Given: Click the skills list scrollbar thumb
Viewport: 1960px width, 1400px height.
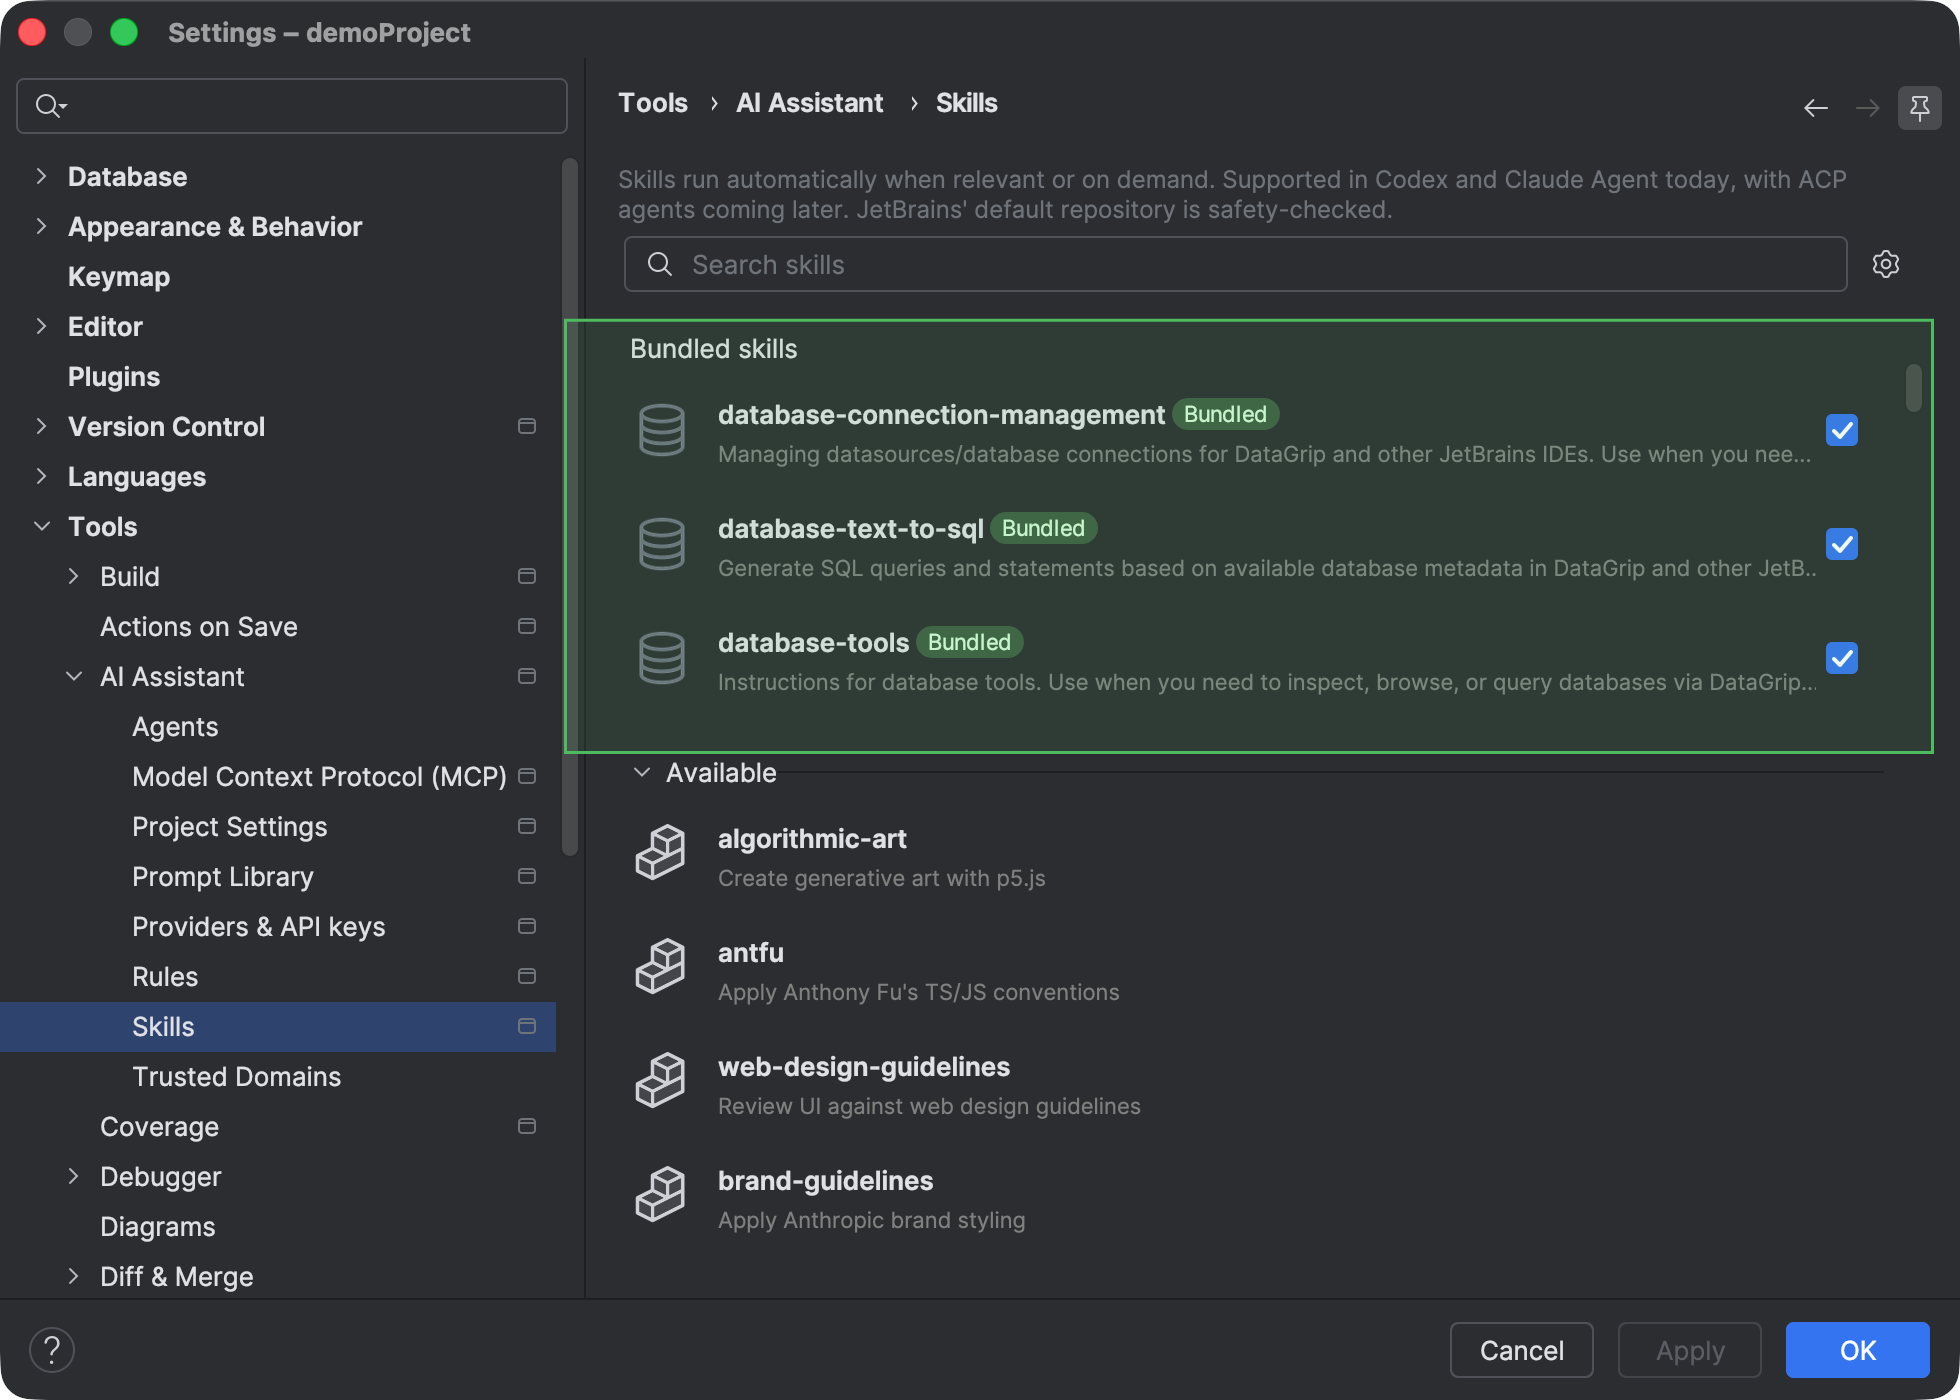Looking at the screenshot, I should click(1913, 388).
